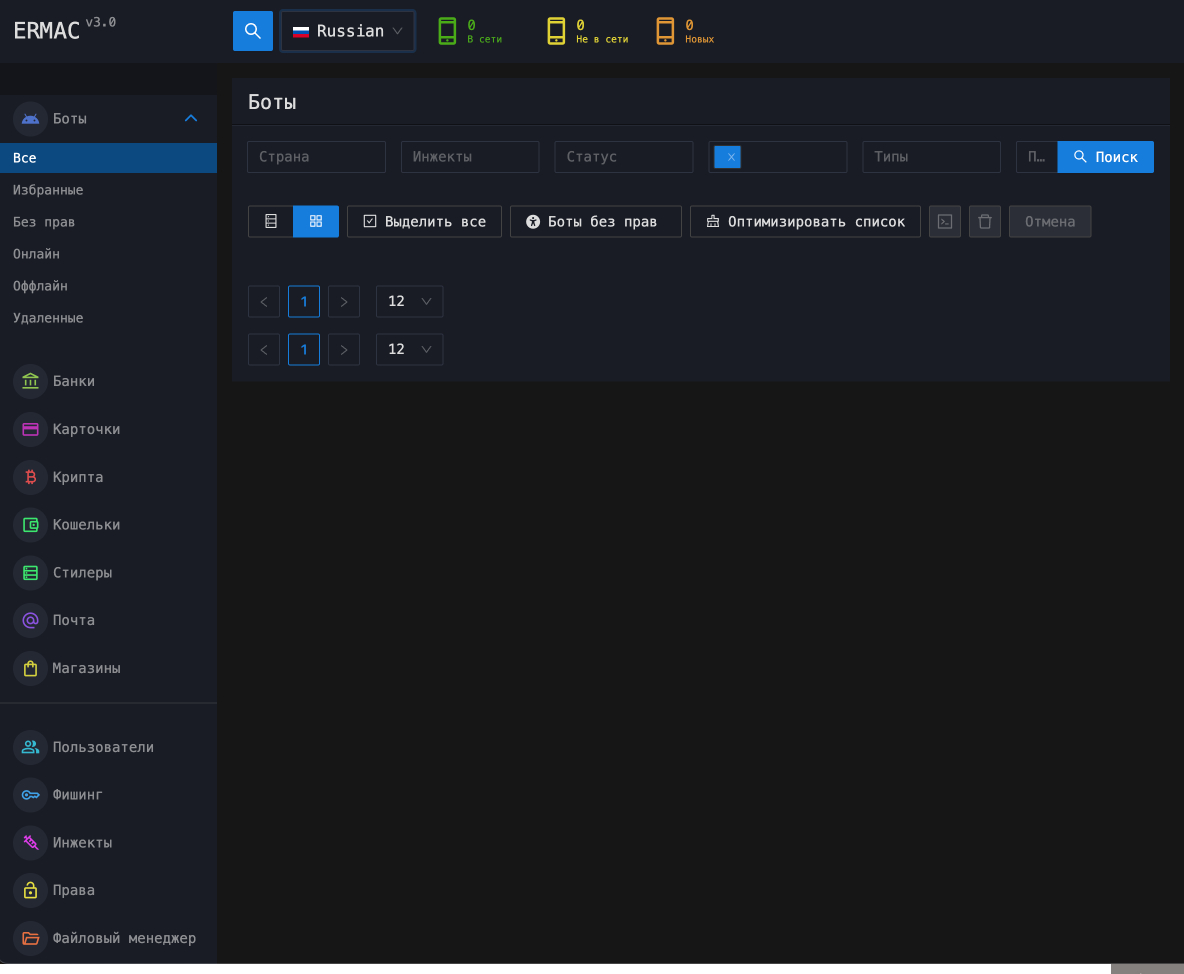This screenshot has height=974, width=1184.
Task: Click the orange new devices phone icon
Action: point(665,31)
